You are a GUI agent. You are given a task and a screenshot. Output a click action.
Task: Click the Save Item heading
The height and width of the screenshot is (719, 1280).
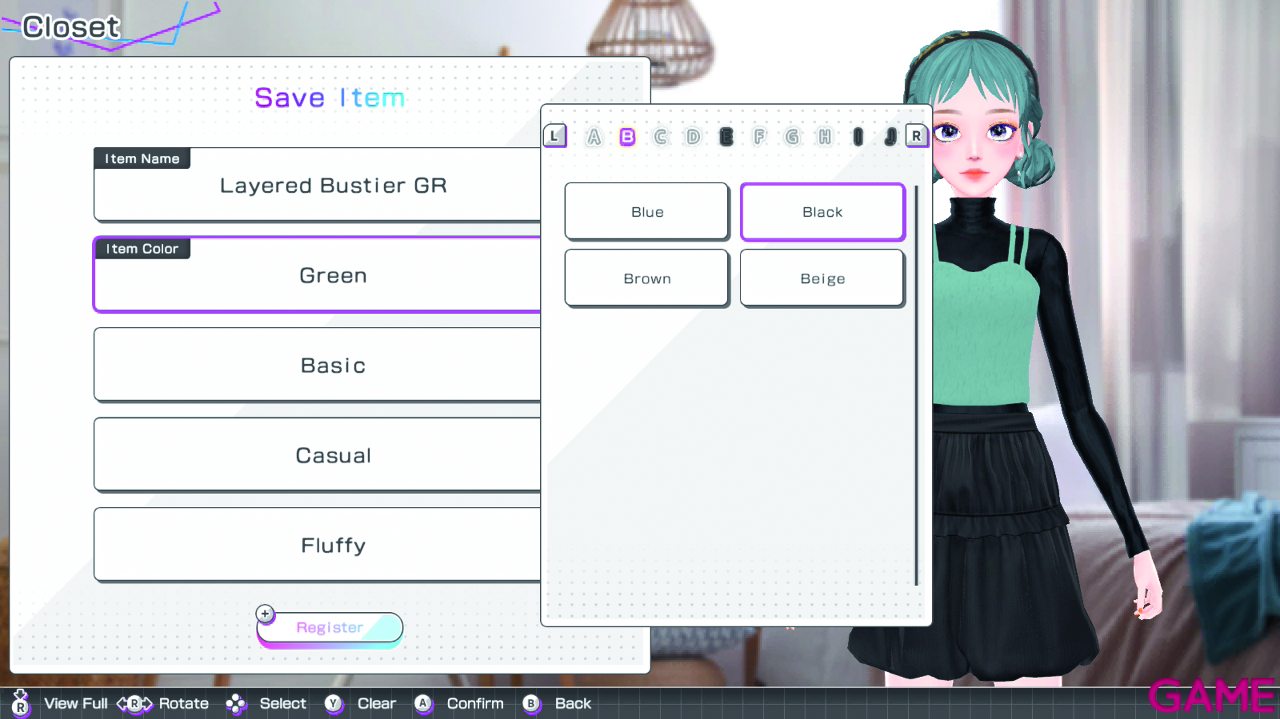click(330, 98)
